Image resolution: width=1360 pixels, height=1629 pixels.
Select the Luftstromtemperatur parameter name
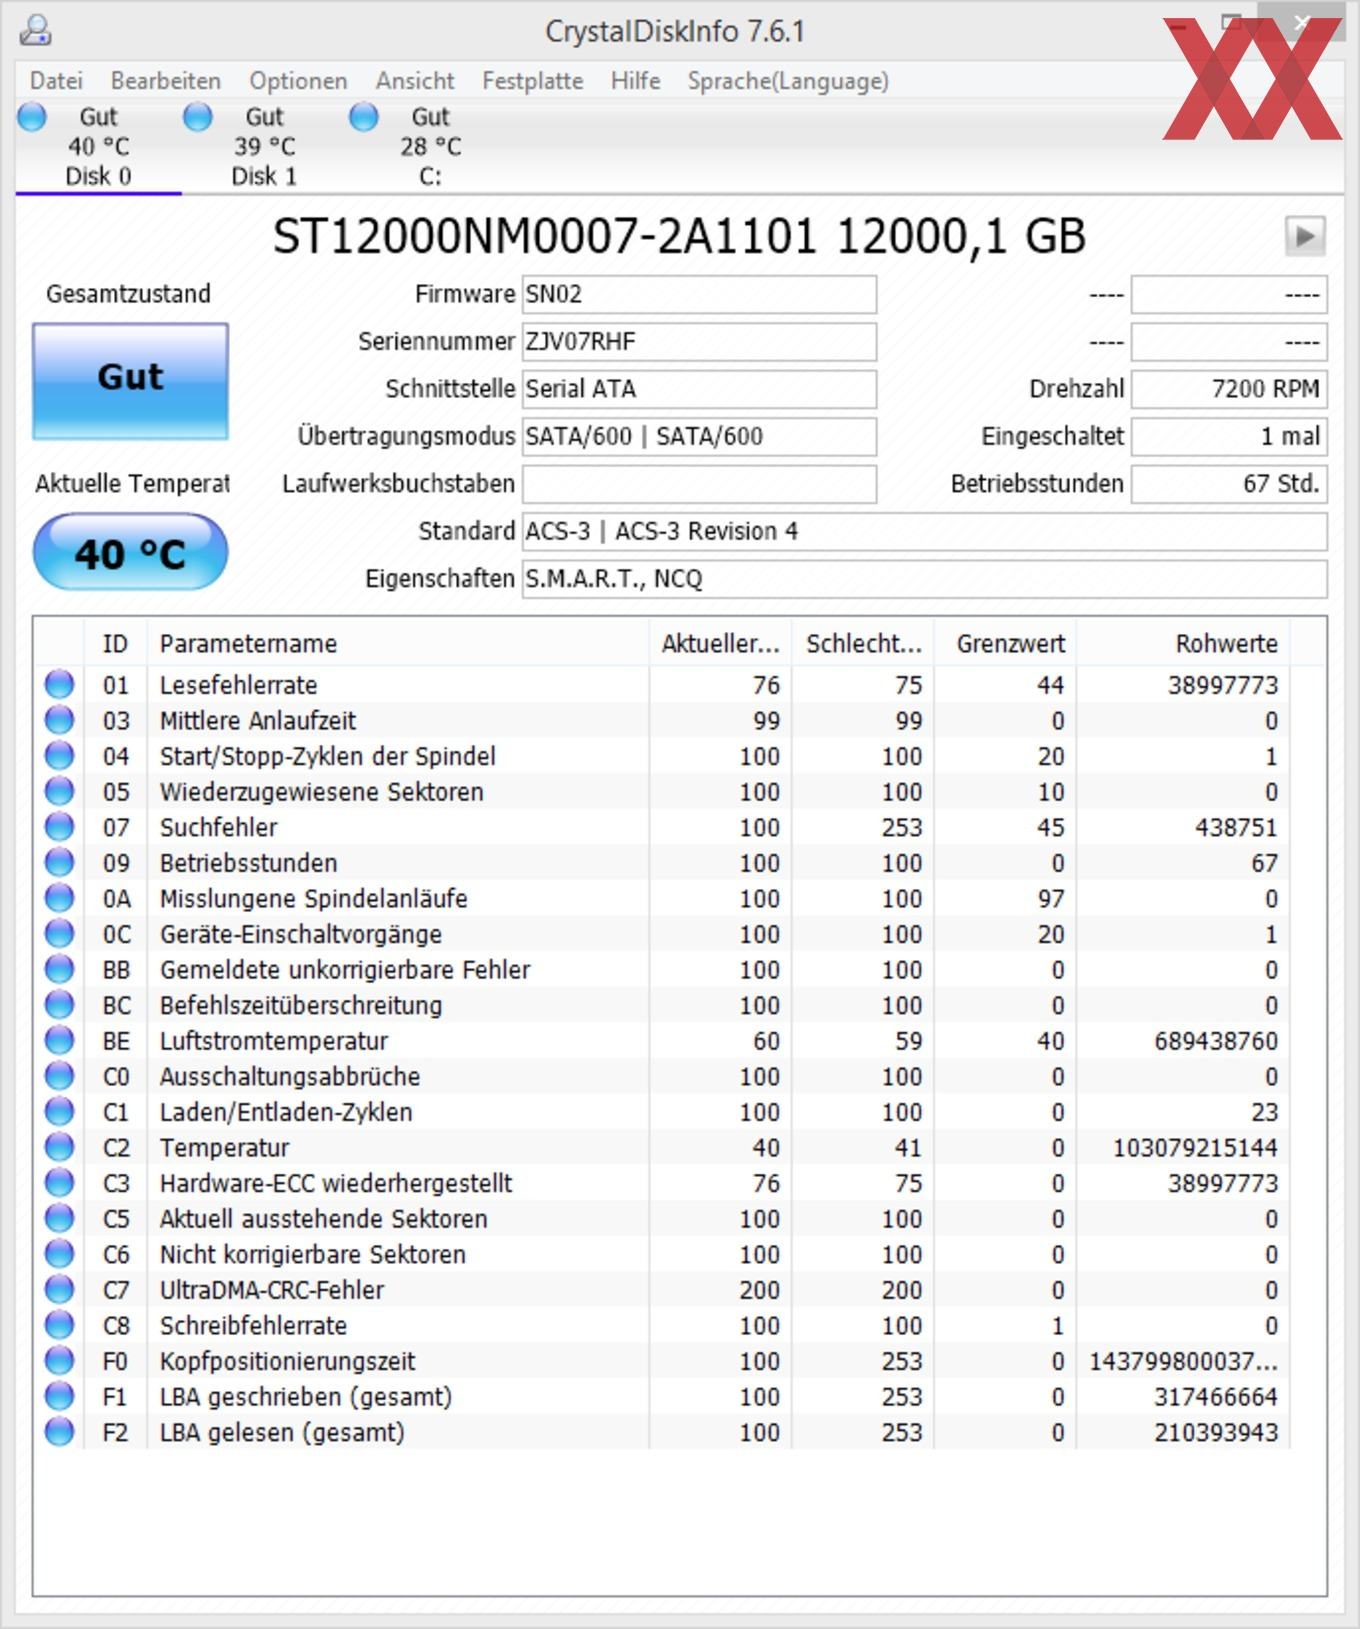pos(273,1041)
